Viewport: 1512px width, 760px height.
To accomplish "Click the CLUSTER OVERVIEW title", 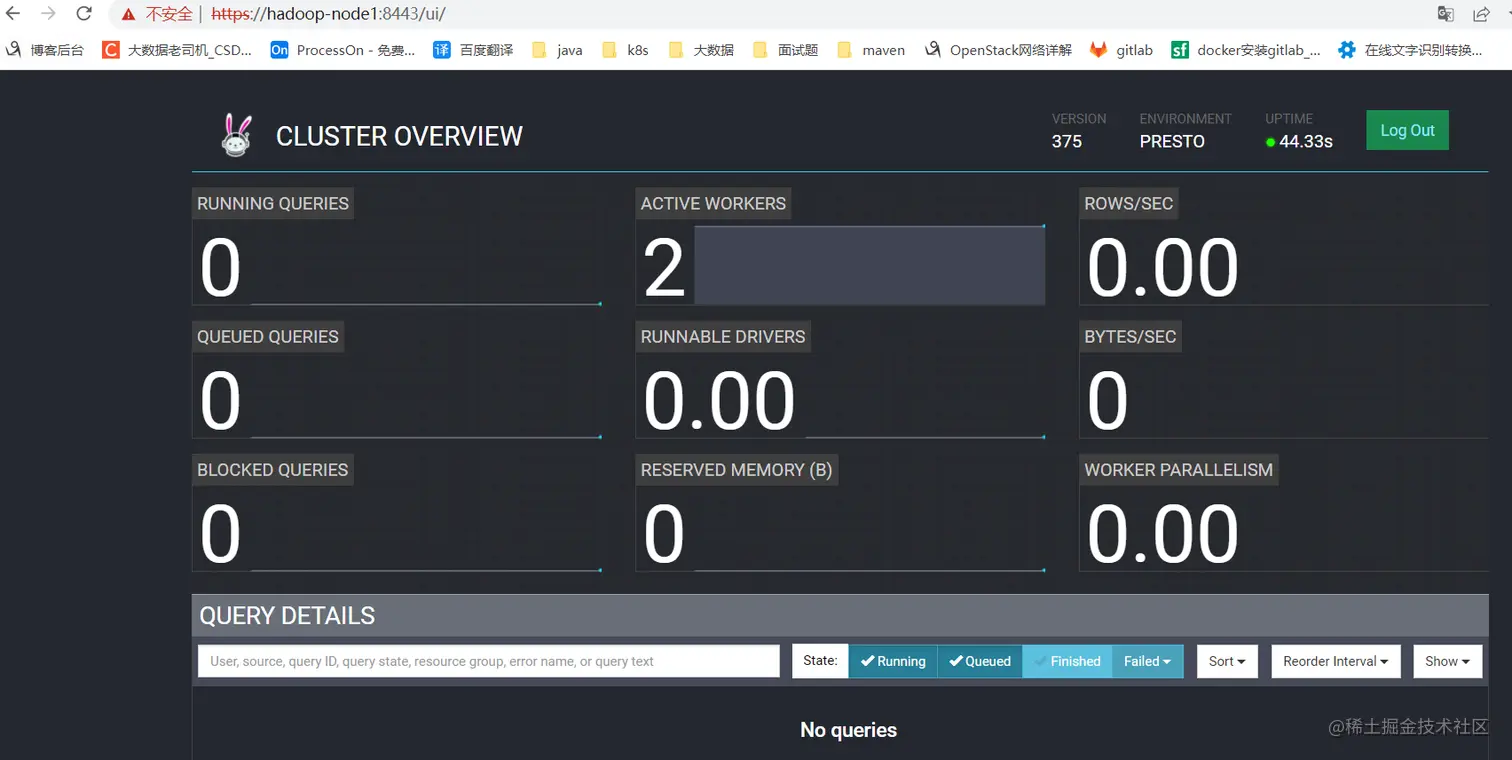I will [x=399, y=136].
